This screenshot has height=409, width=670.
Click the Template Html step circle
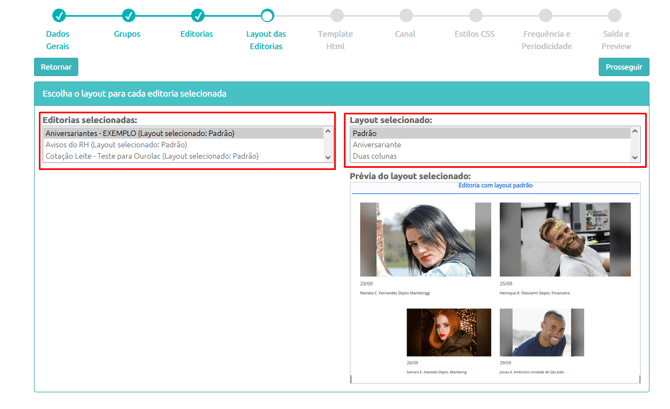[x=337, y=15]
